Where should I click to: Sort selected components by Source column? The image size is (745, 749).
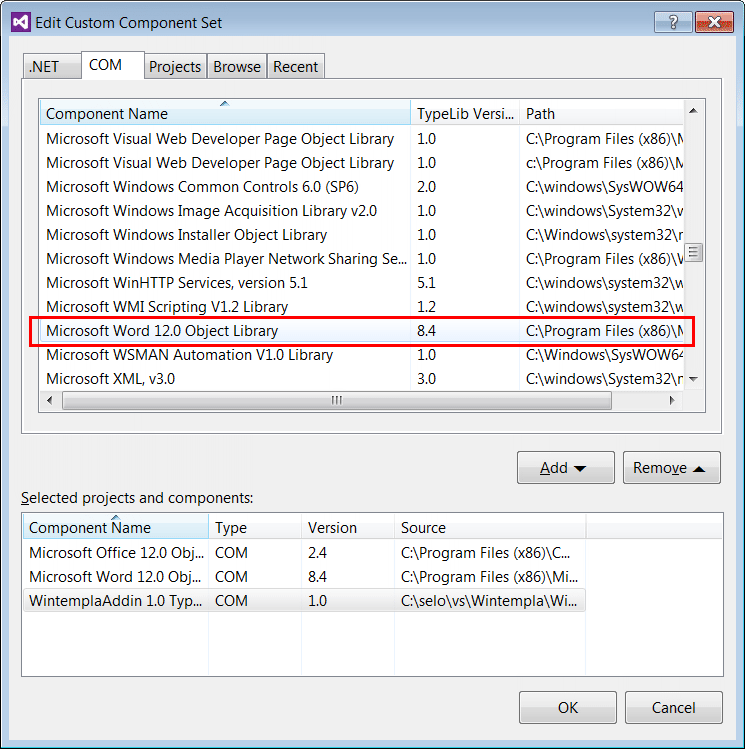490,527
